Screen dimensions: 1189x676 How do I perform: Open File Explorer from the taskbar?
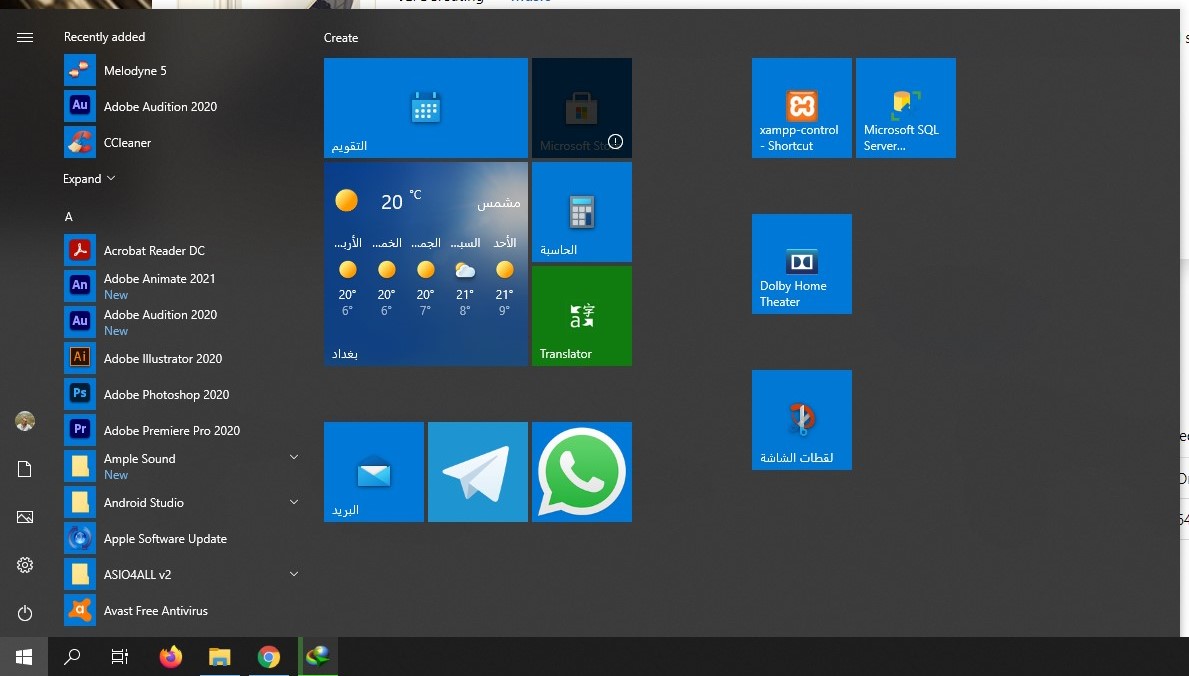(220, 656)
